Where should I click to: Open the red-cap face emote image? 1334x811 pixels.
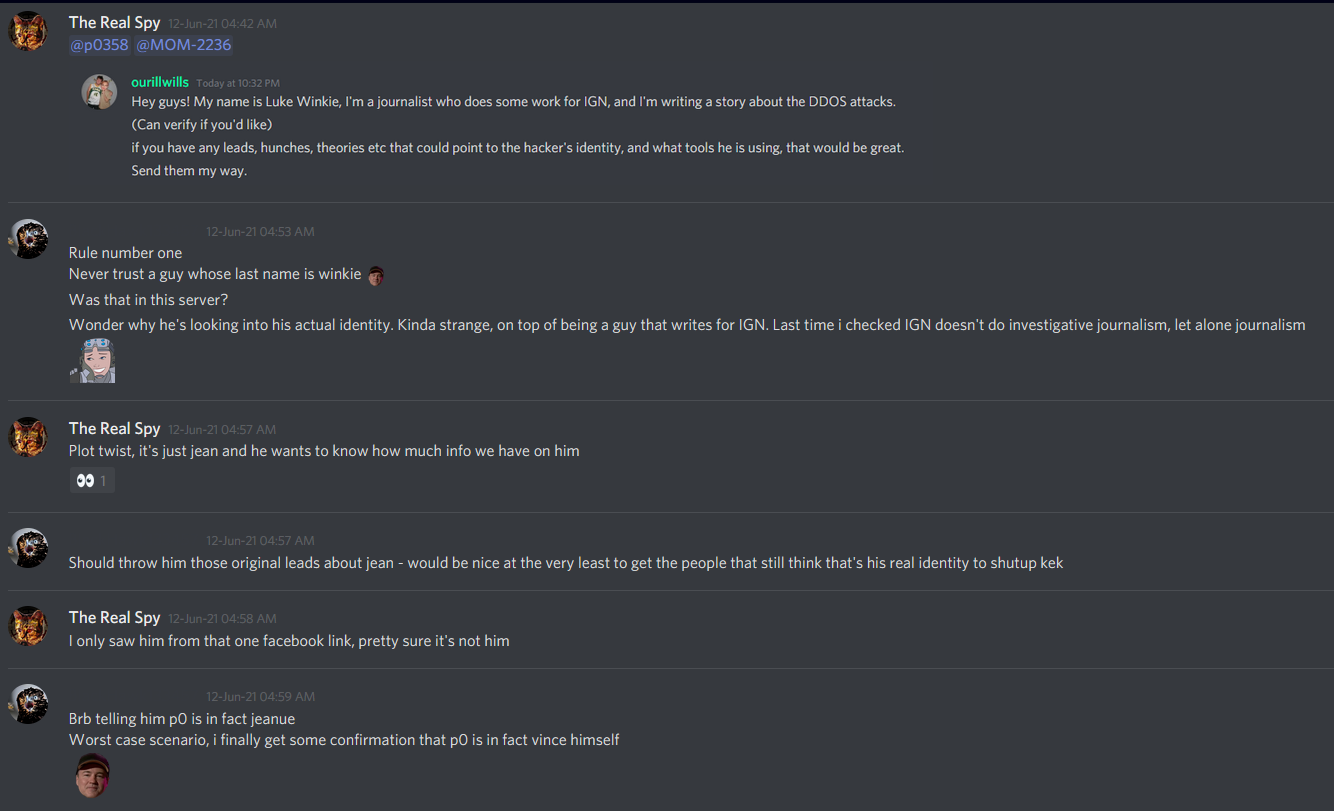coord(93,775)
